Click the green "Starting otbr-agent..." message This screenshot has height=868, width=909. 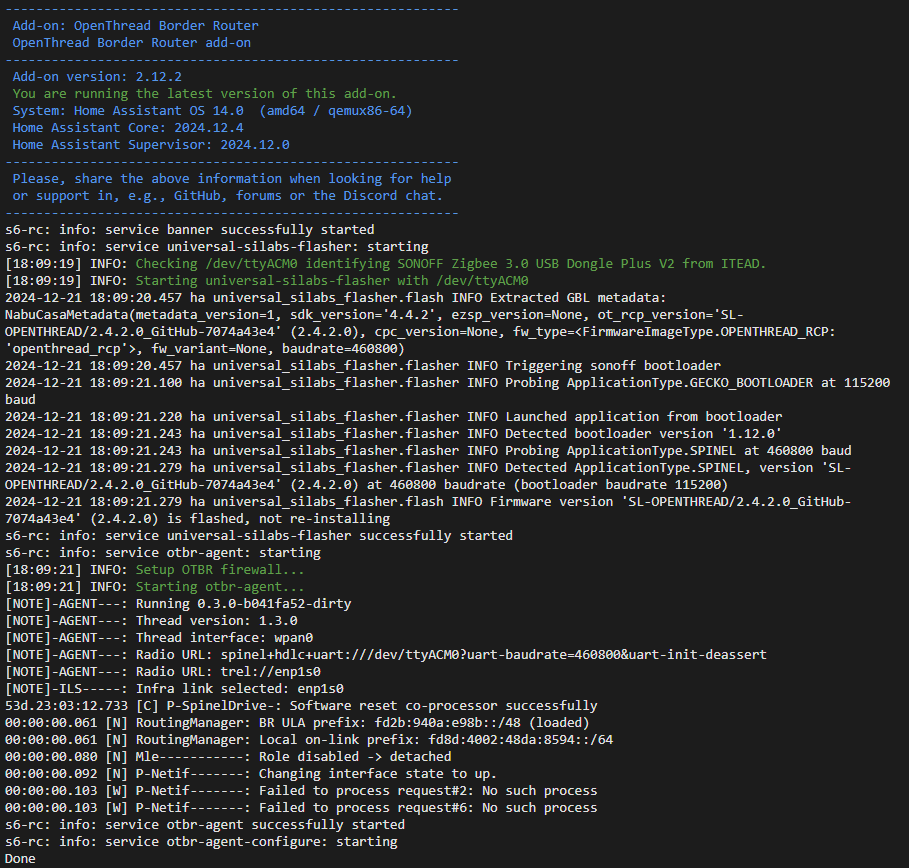(x=220, y=587)
